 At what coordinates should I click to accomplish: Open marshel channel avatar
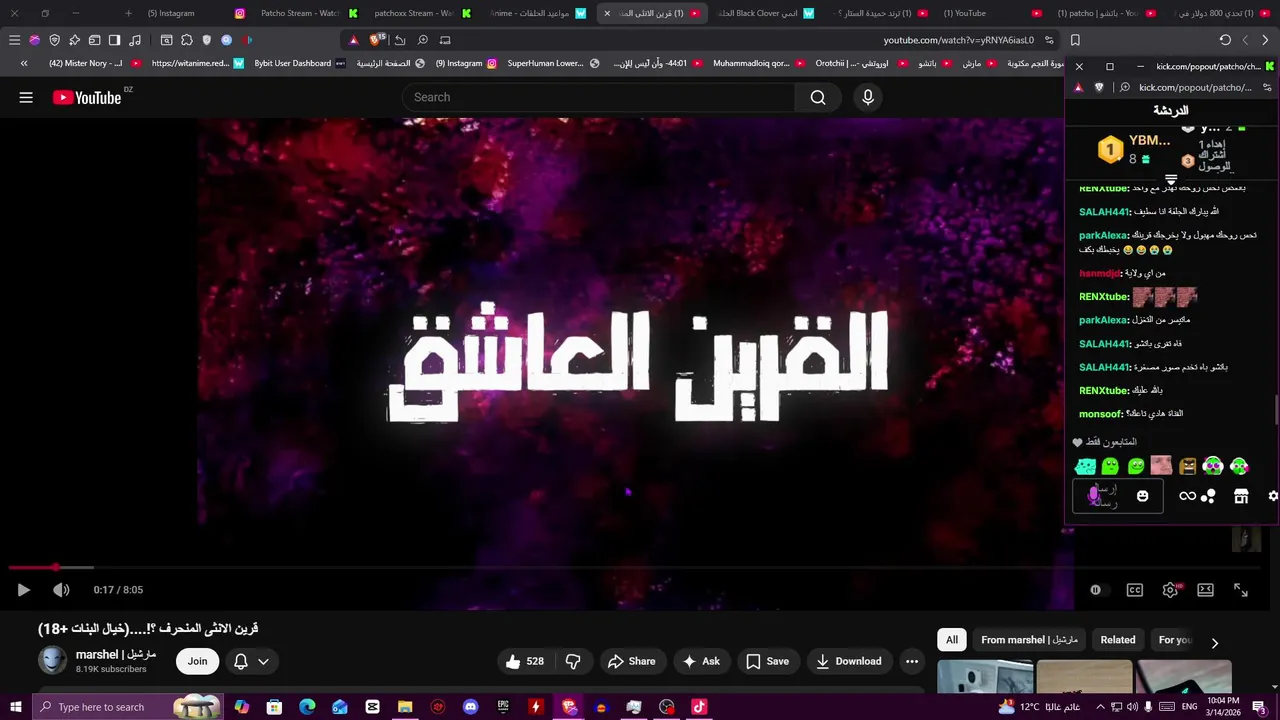pyautogui.click(x=52, y=661)
